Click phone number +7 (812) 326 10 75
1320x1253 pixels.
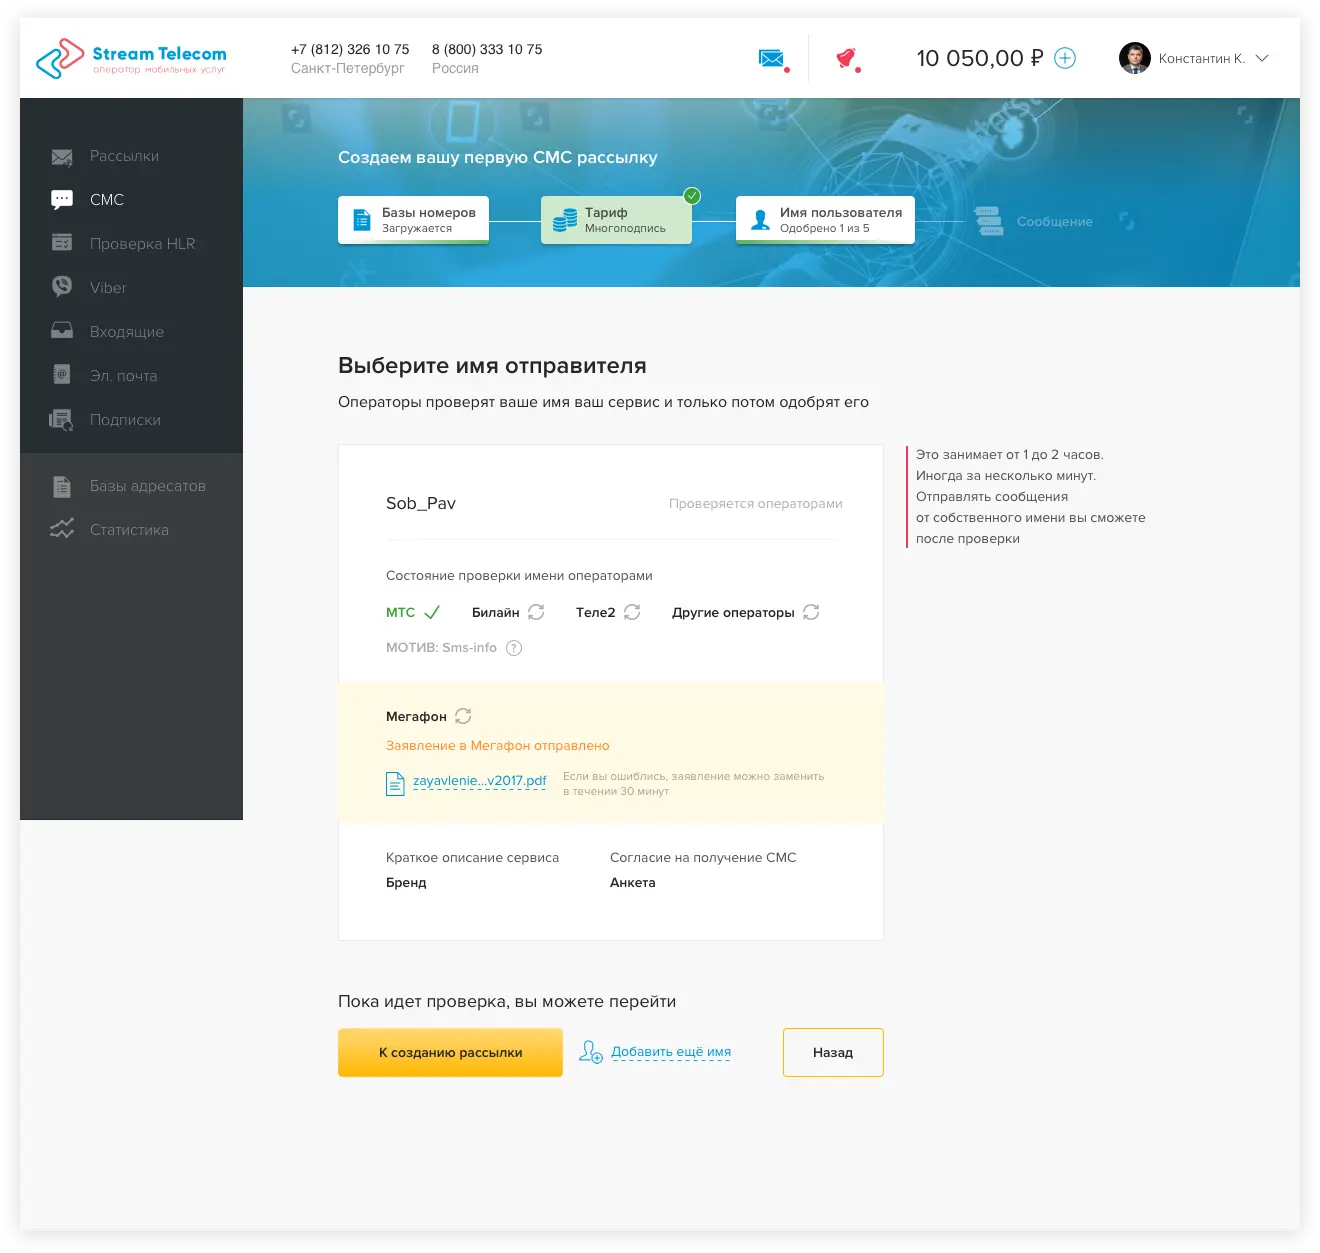tap(350, 49)
